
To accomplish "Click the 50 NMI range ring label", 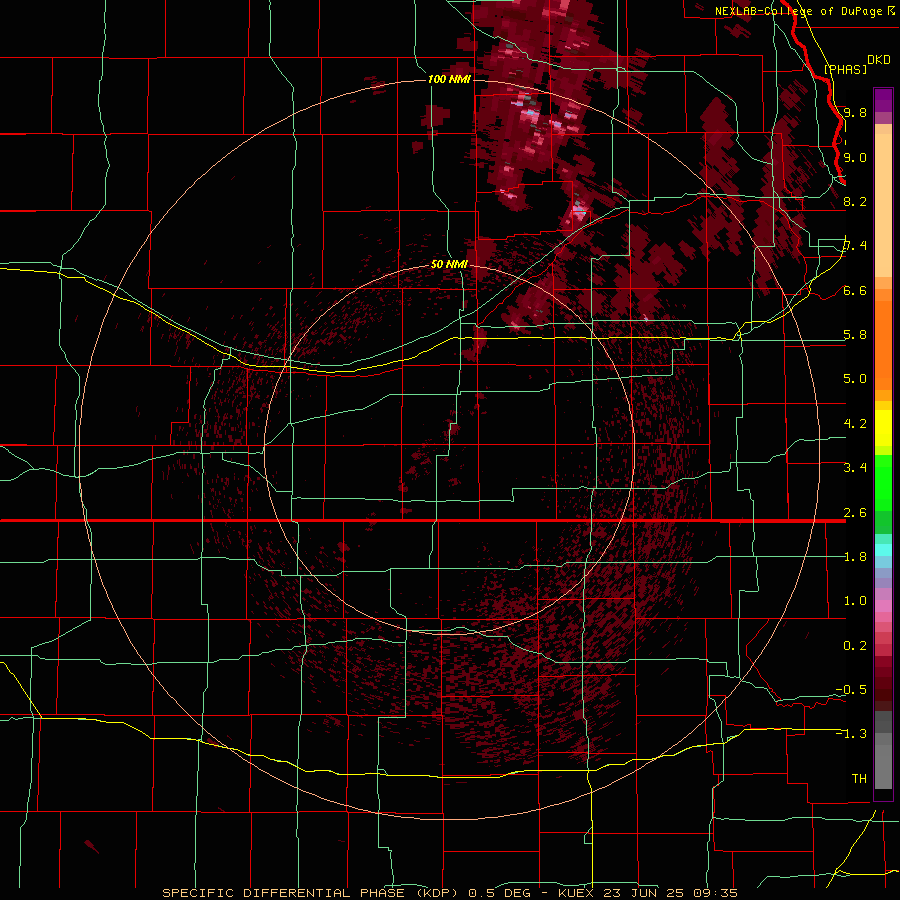I will click(x=449, y=264).
